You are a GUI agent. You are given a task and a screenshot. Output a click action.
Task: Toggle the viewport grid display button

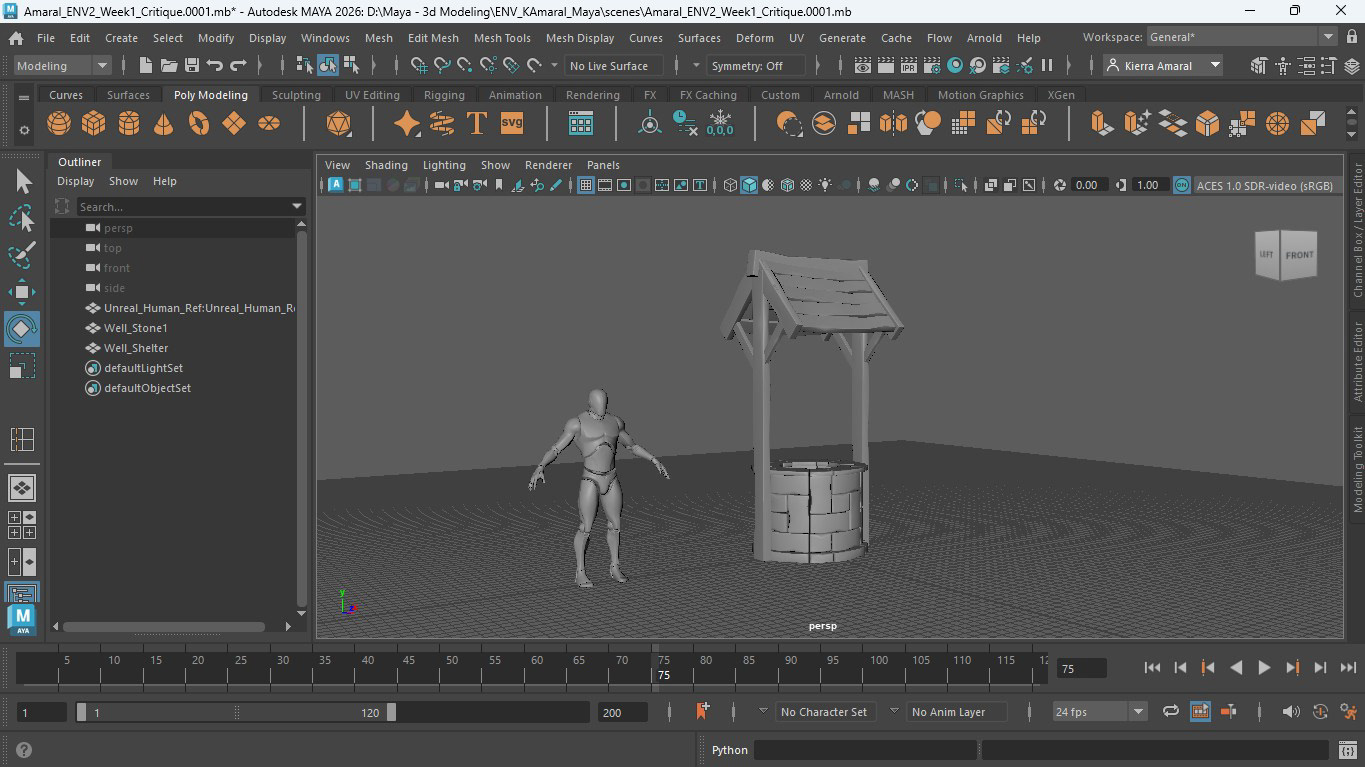click(x=586, y=185)
